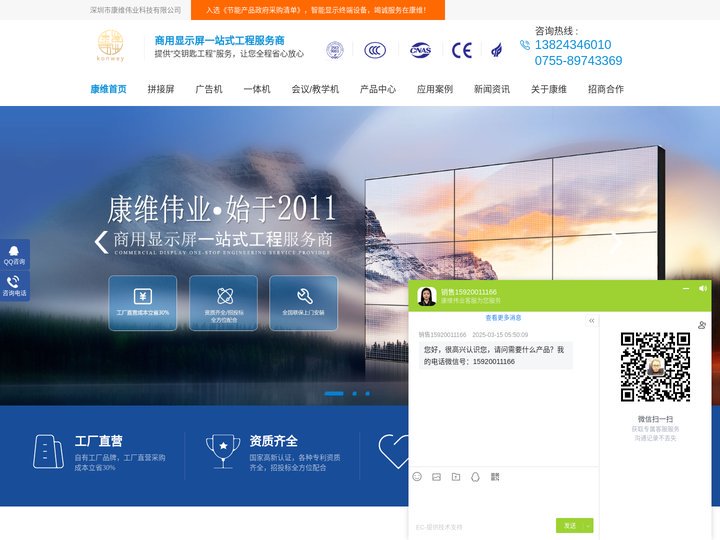
Task: Click the leaf-shaped badge after CE
Action: click(496, 50)
